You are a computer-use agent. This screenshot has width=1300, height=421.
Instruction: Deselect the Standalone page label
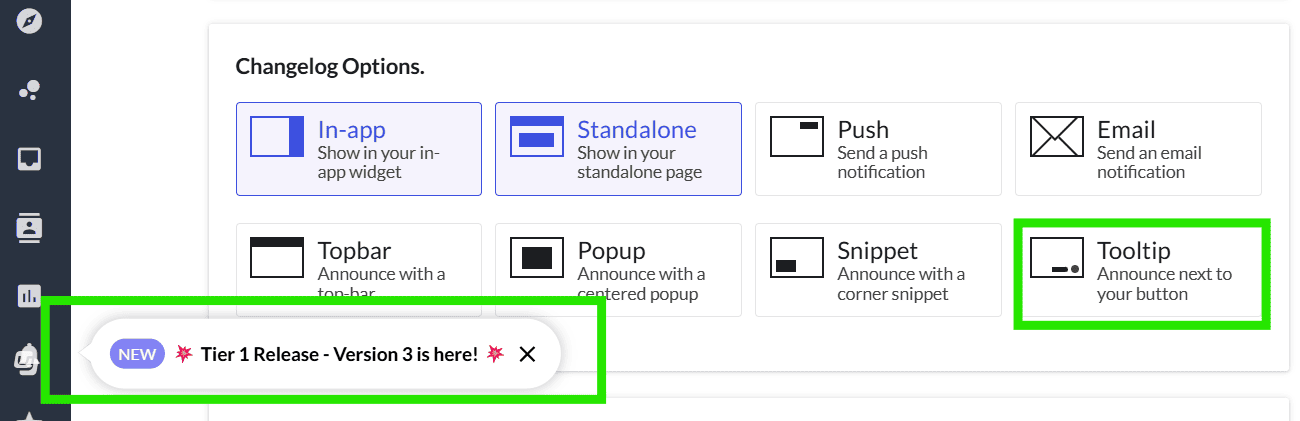619,149
